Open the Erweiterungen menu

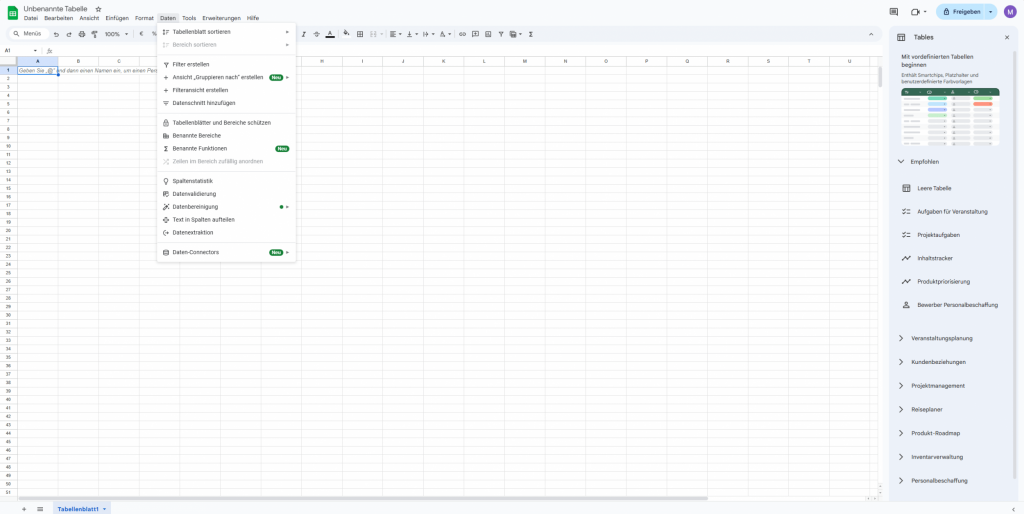tap(221, 18)
